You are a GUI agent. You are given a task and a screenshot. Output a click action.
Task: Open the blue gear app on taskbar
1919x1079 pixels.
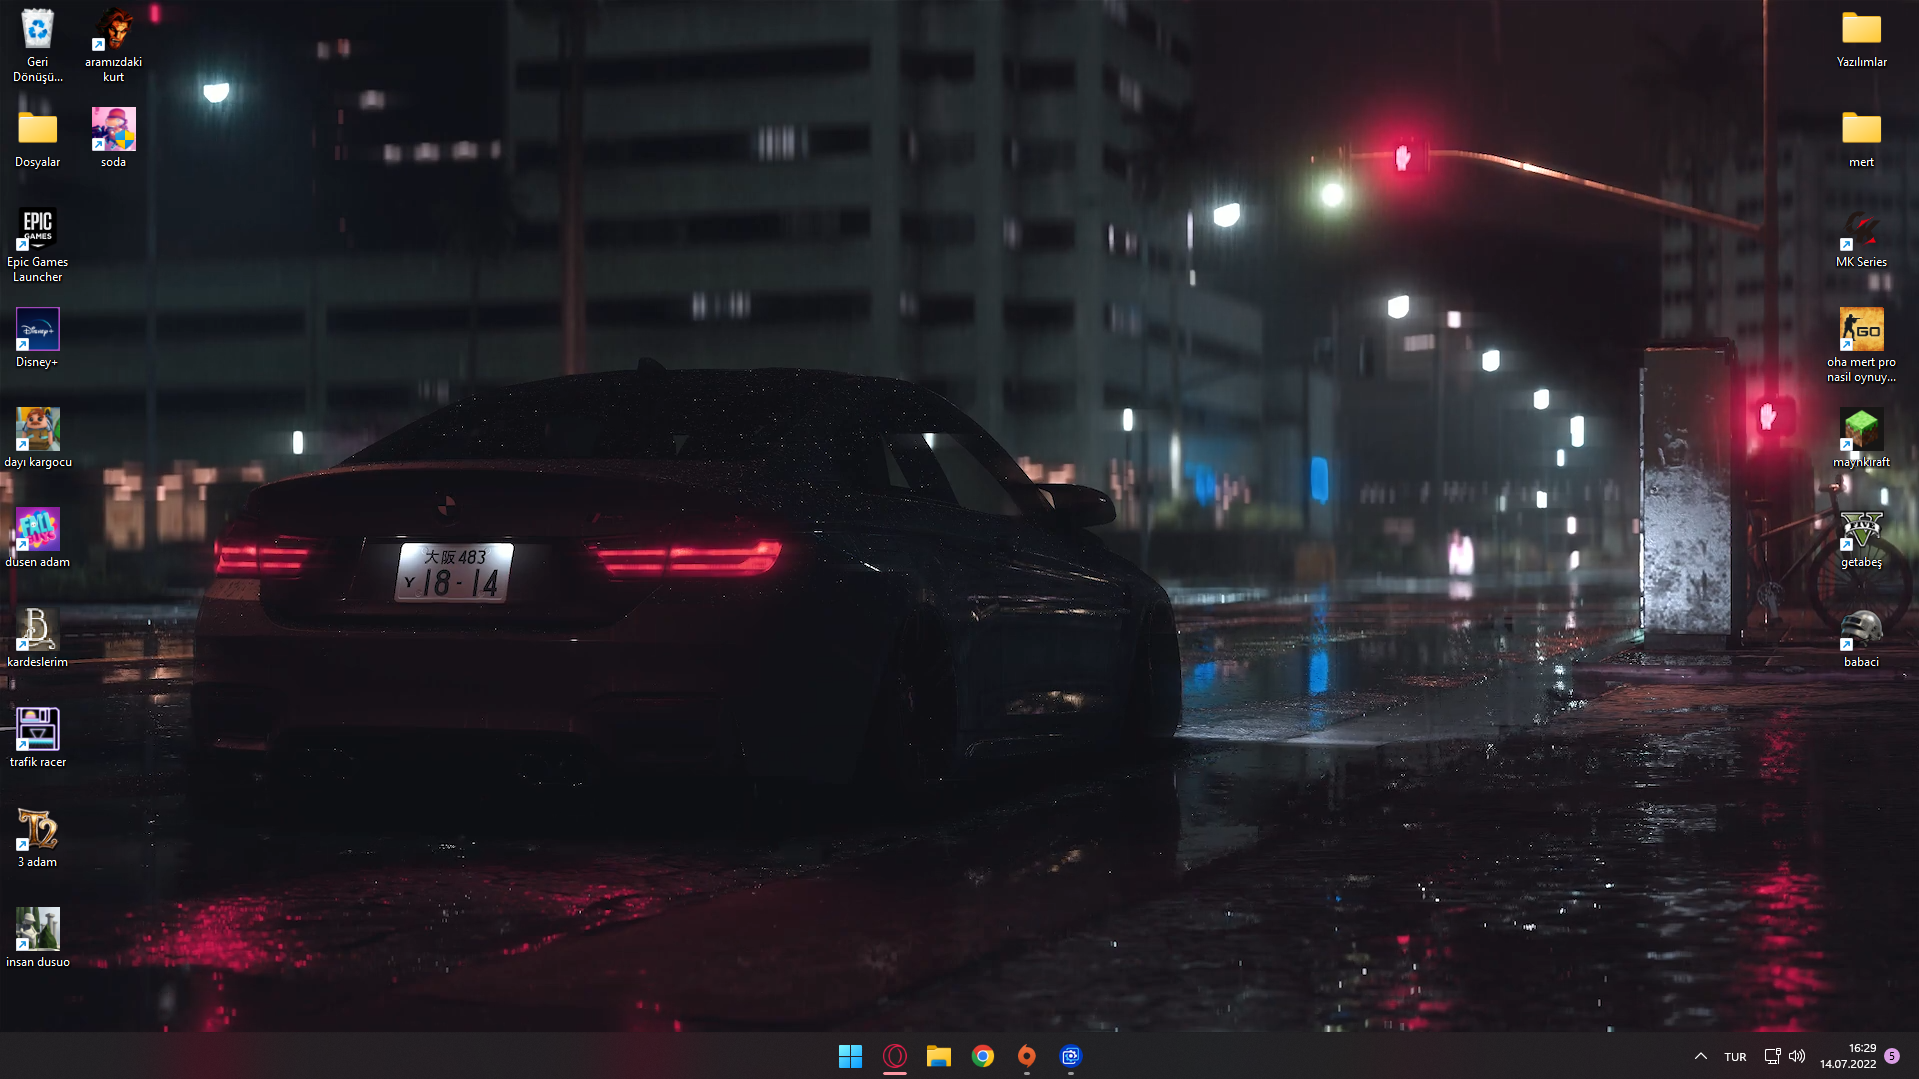point(1070,1056)
